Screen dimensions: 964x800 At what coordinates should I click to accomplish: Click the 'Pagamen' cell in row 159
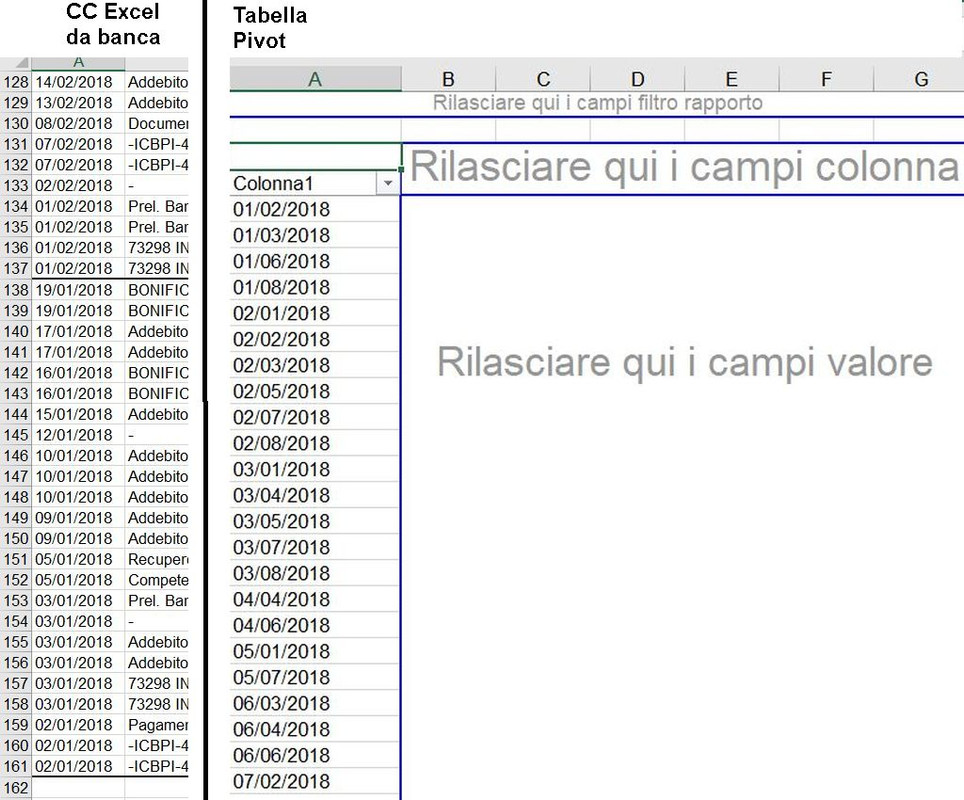point(157,725)
